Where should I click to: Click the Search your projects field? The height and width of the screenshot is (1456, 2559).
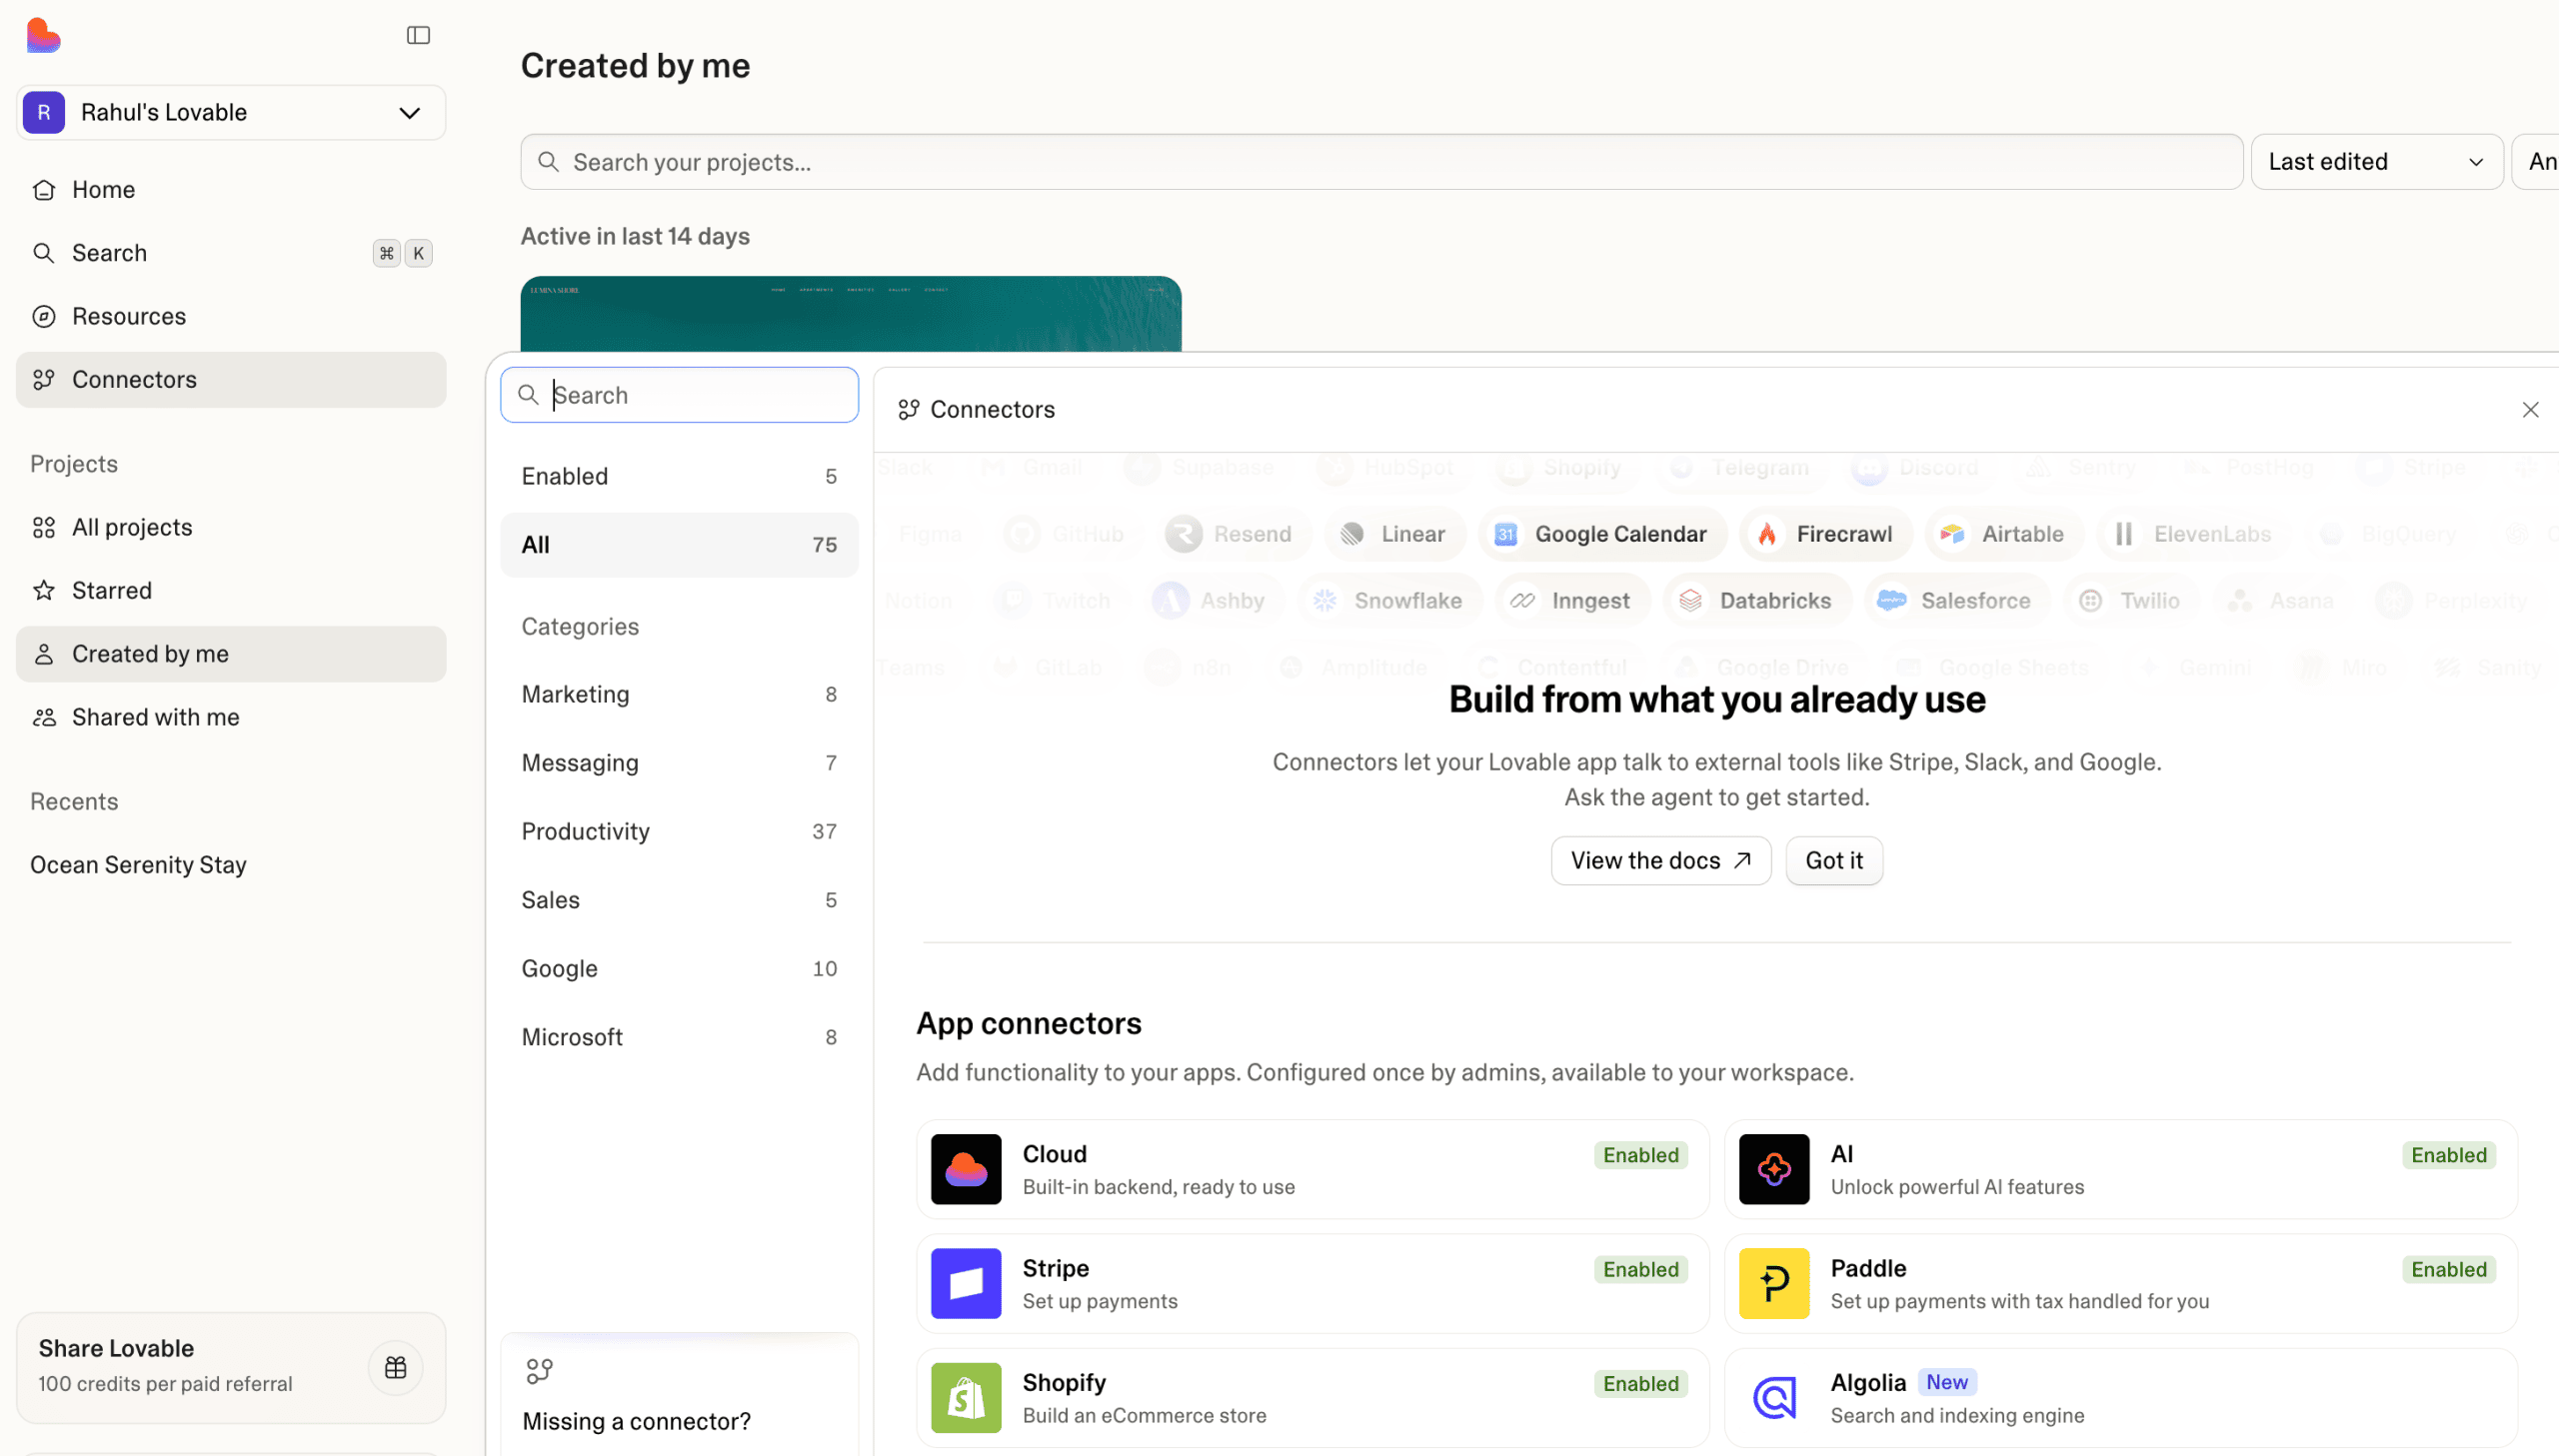[1381, 162]
